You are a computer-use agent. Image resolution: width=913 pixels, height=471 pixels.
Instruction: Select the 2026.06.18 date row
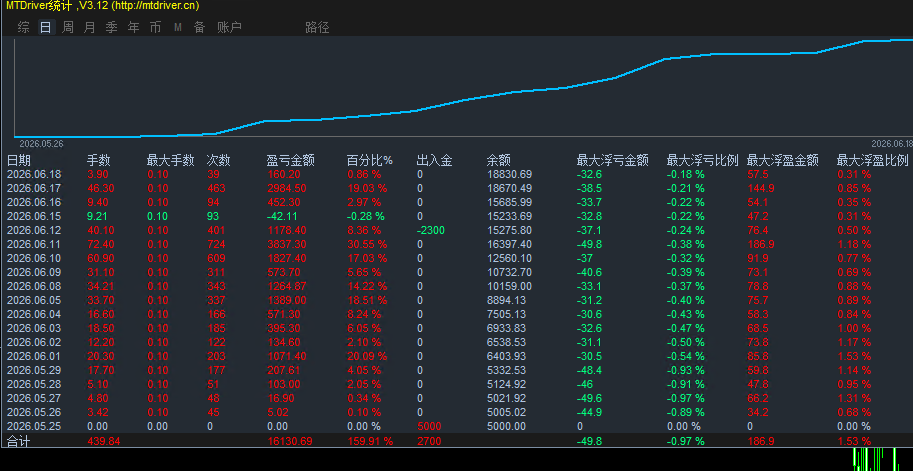click(x=34, y=175)
